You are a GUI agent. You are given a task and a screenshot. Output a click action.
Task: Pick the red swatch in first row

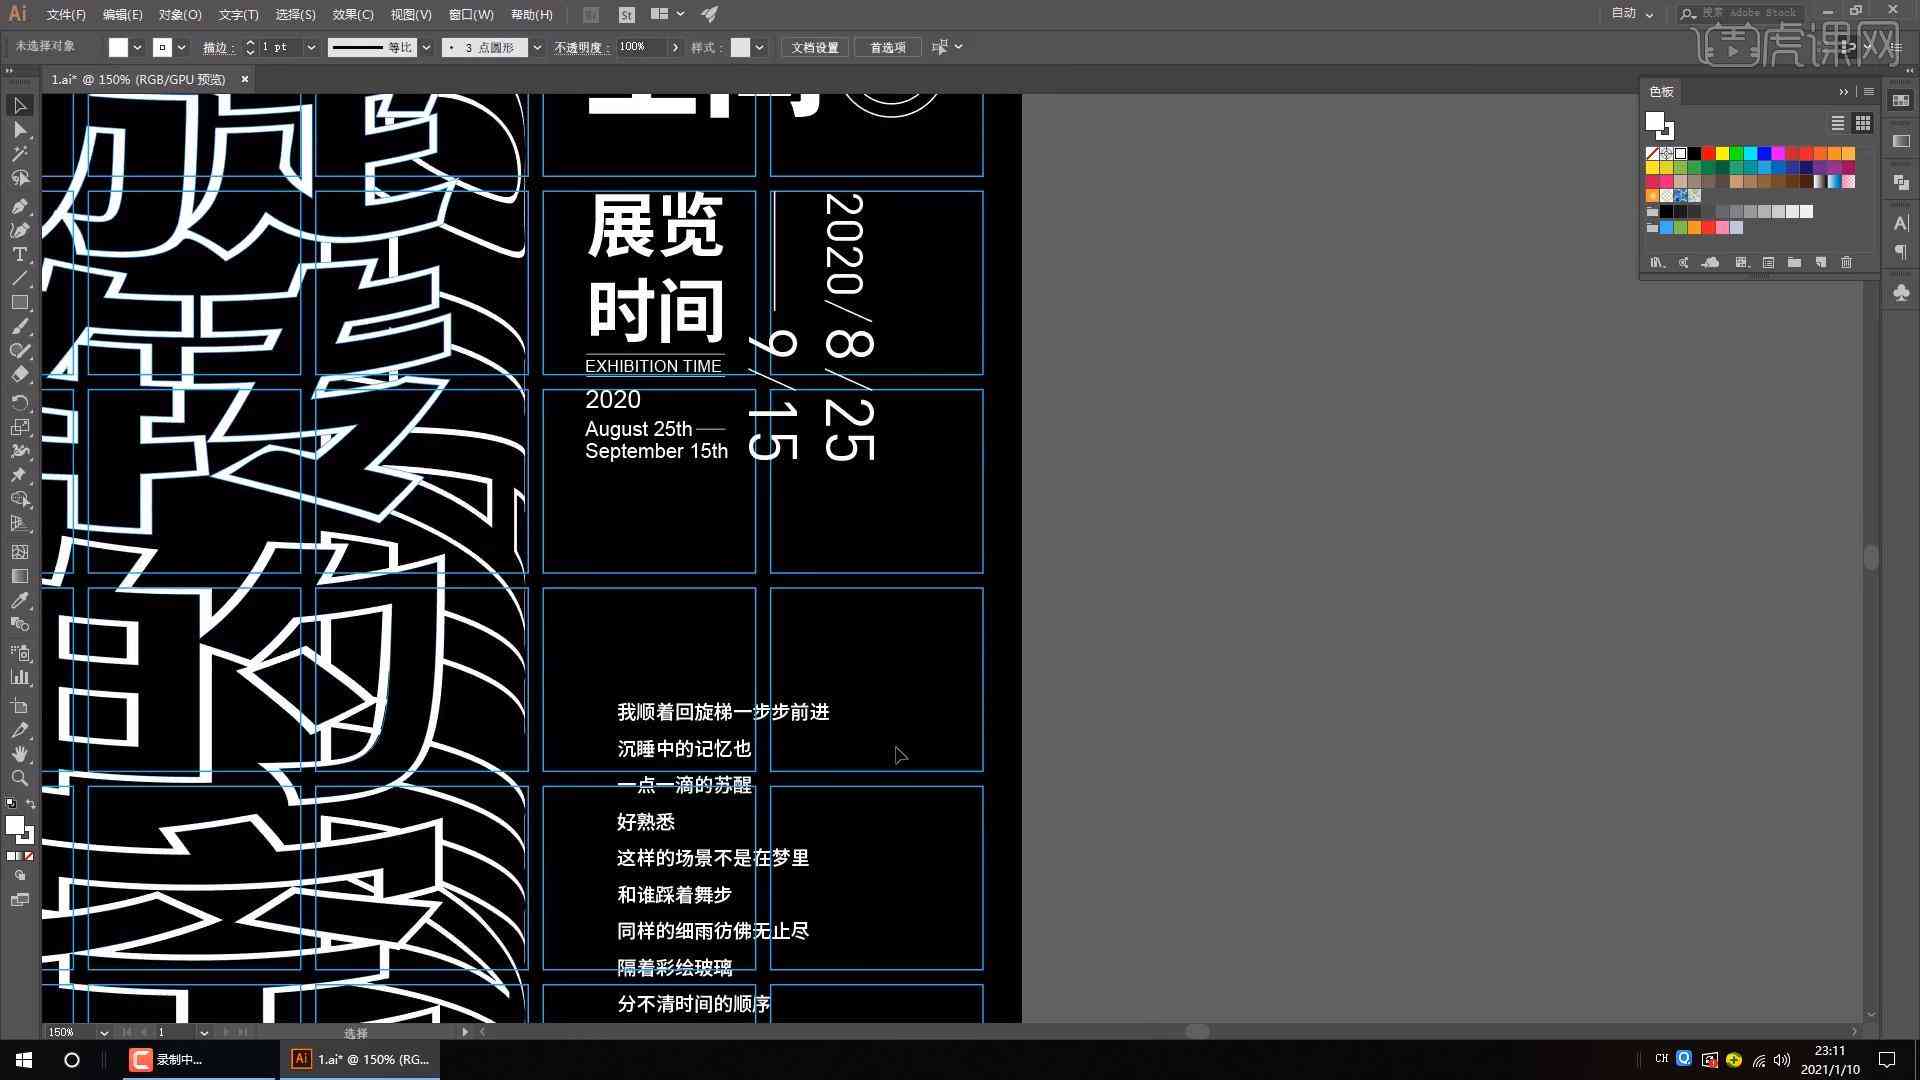click(1708, 153)
